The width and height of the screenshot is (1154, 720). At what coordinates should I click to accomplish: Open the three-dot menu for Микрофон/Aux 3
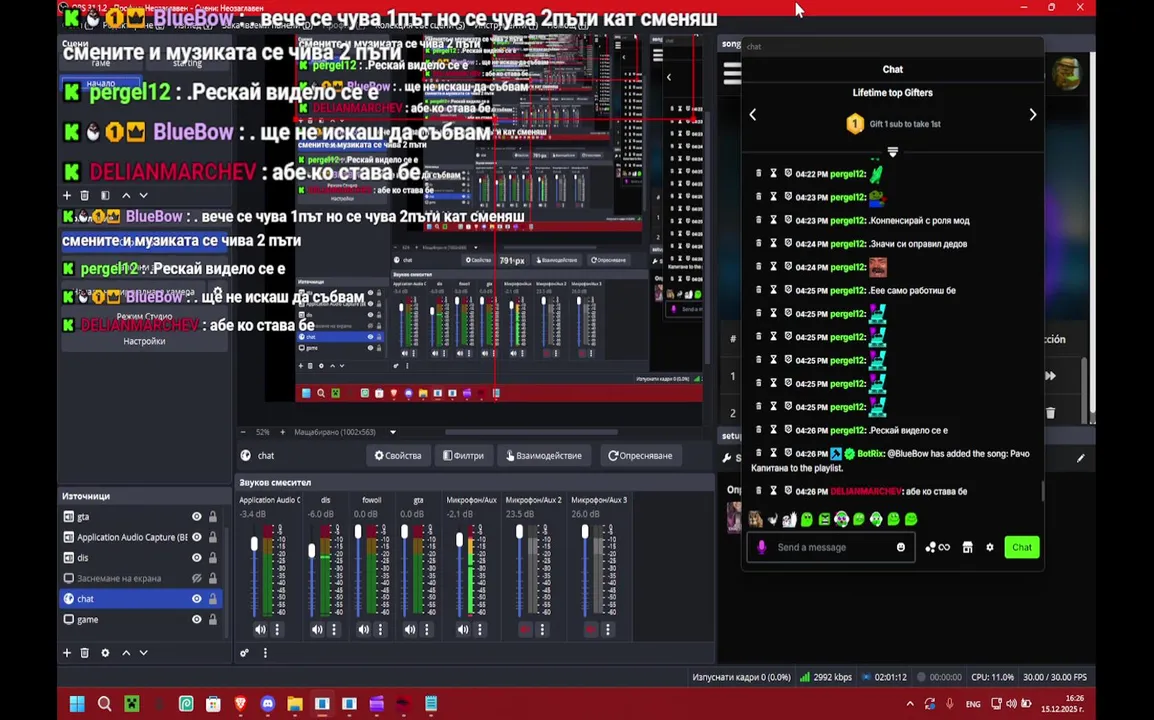[608, 629]
